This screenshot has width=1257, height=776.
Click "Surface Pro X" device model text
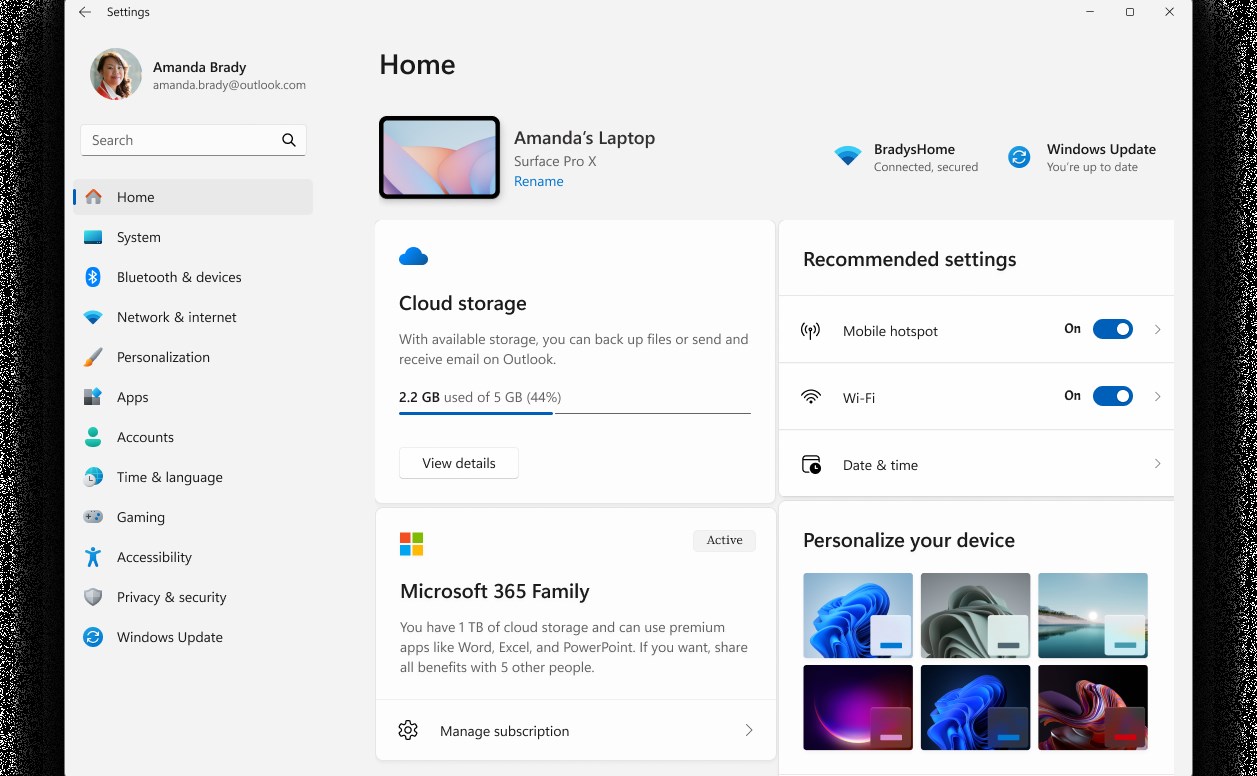pos(555,161)
